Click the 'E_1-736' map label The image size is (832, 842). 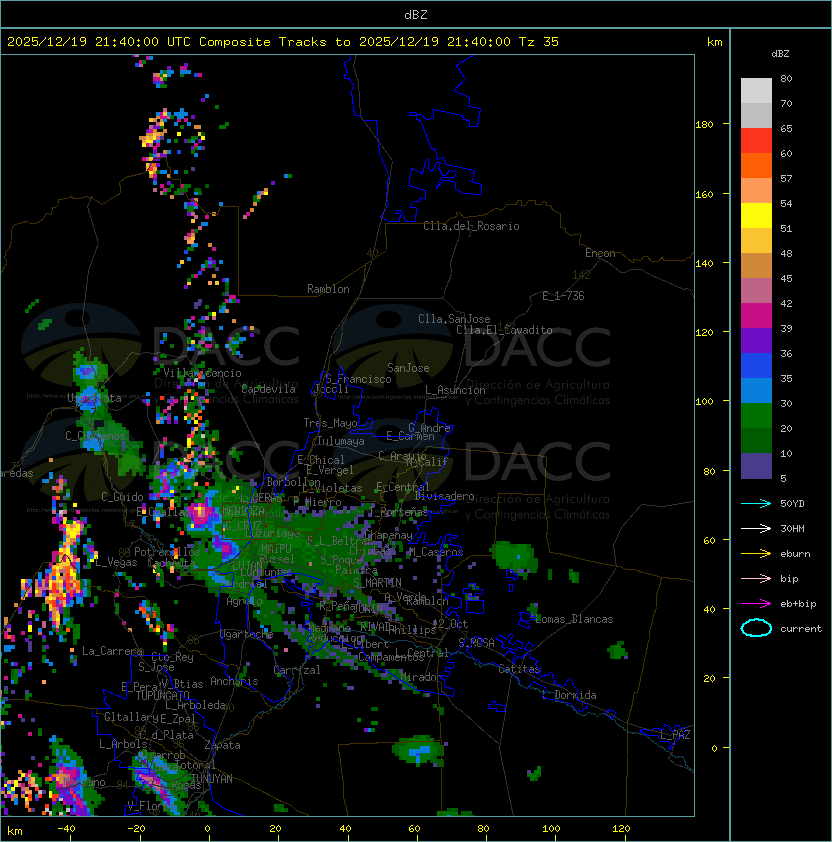point(563,296)
